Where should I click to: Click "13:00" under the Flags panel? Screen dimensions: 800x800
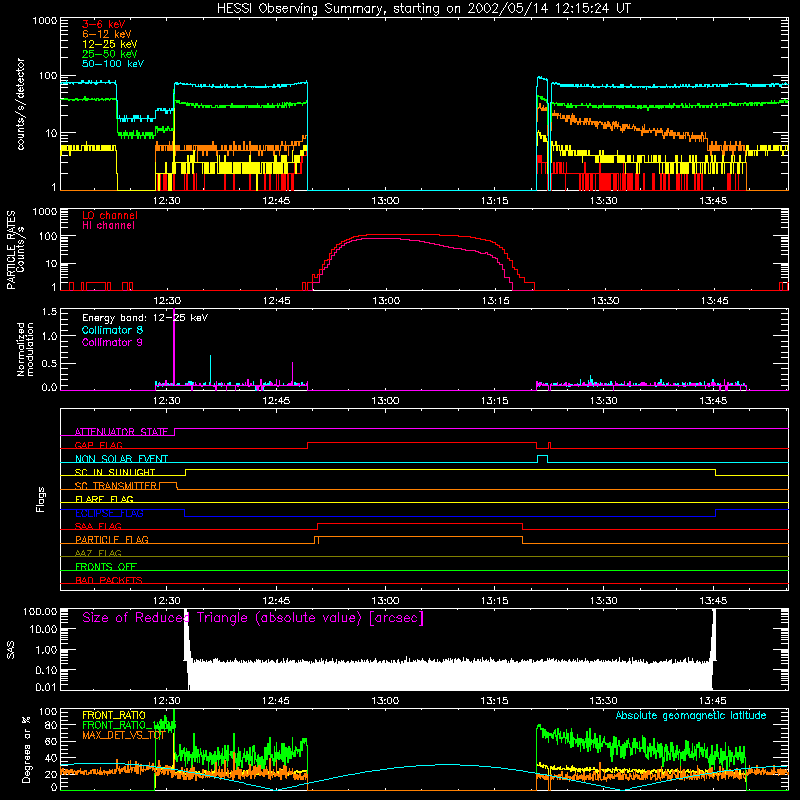(x=385, y=601)
